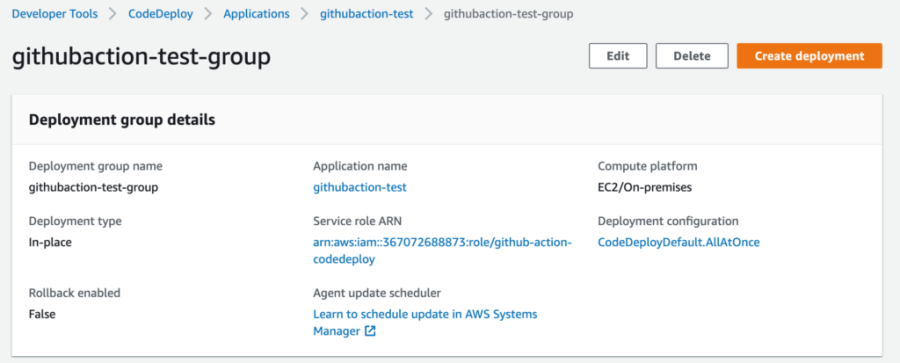Click the chevron after githubaction-test breadcrumb
This screenshot has width=900, height=363.
click(428, 14)
